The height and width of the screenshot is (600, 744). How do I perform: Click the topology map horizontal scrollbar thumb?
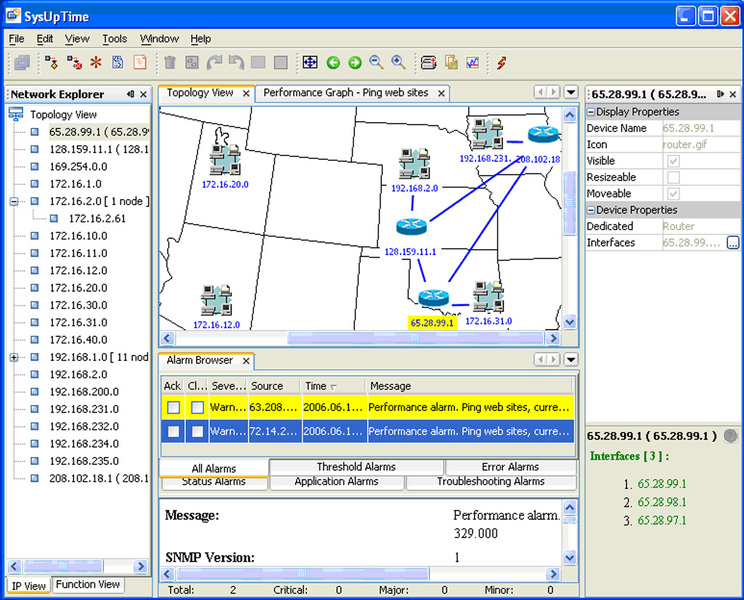(x=415, y=338)
